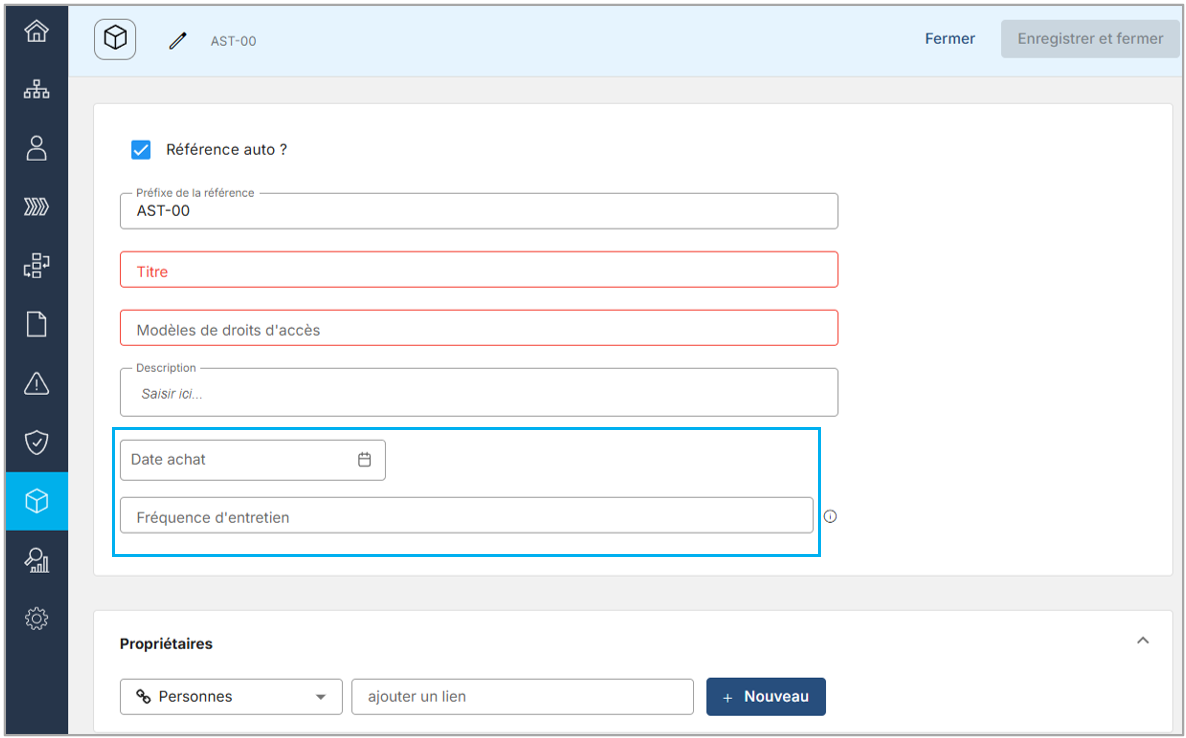Open the warning triangle sidebar icon

click(37, 383)
